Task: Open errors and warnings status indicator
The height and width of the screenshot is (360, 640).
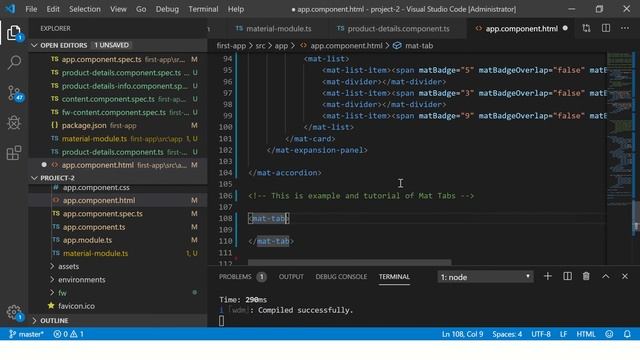Action: pyautogui.click(x=68, y=334)
